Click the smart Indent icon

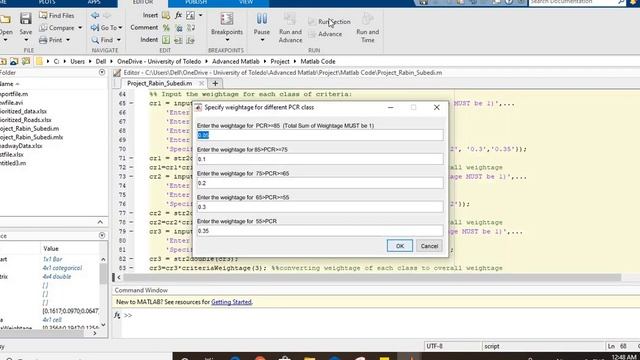[x=166, y=40]
